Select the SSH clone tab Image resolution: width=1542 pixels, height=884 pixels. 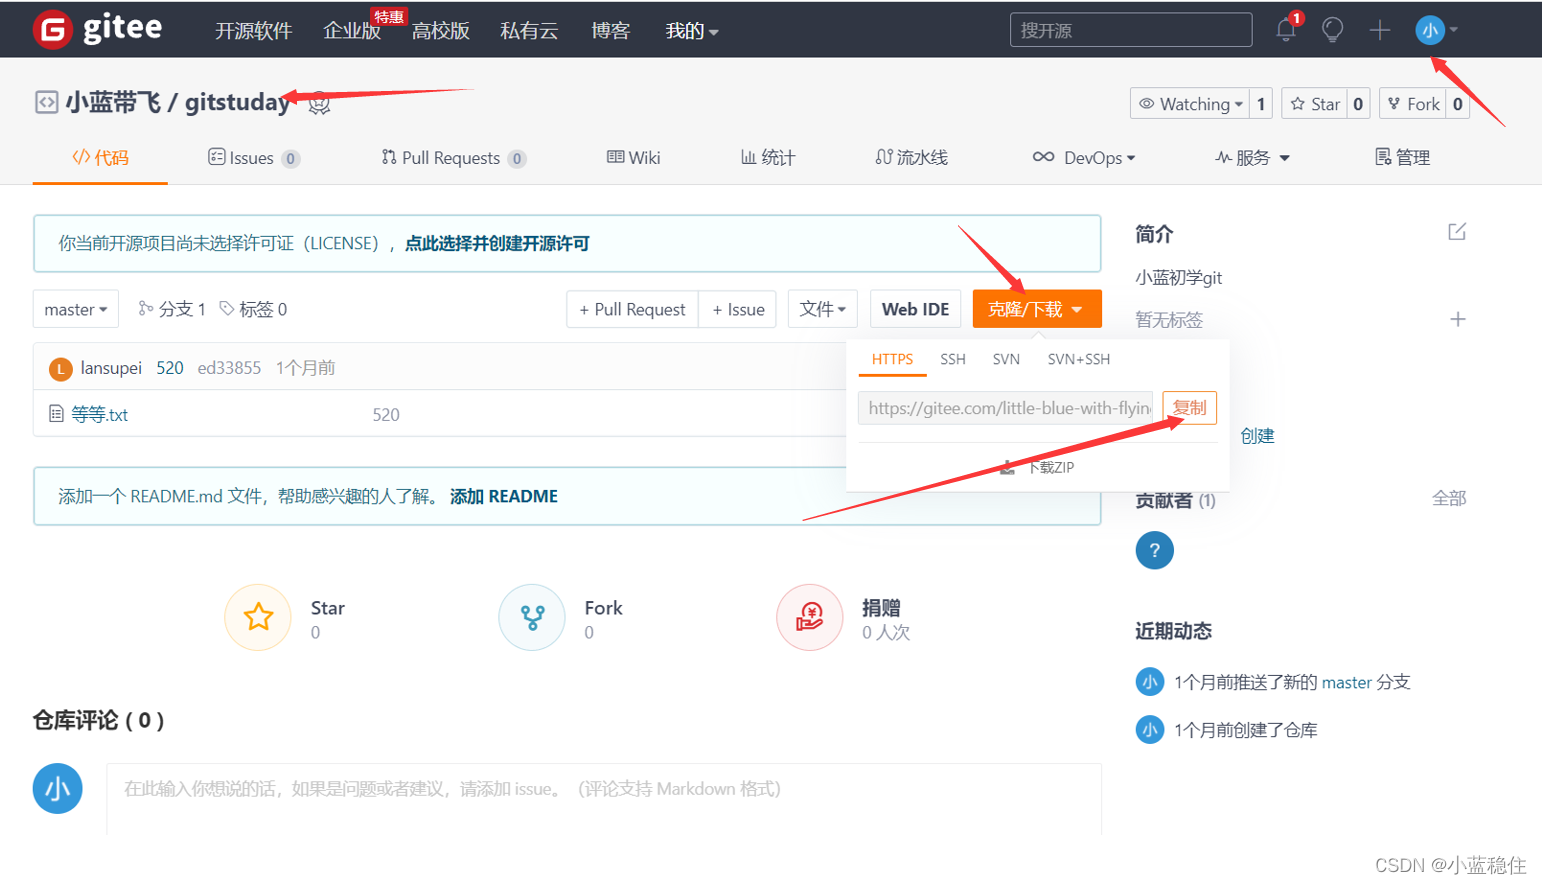[953, 359]
